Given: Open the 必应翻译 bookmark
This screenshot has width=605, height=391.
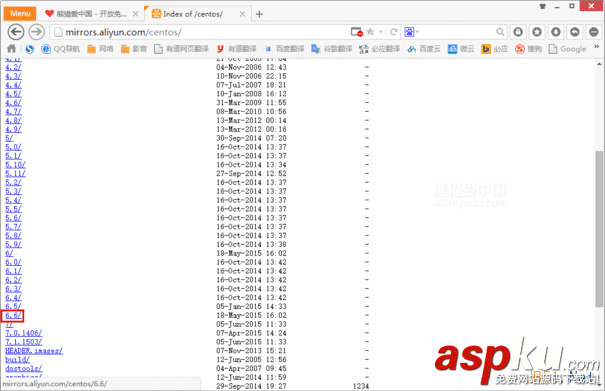Looking at the screenshot, I should point(380,49).
